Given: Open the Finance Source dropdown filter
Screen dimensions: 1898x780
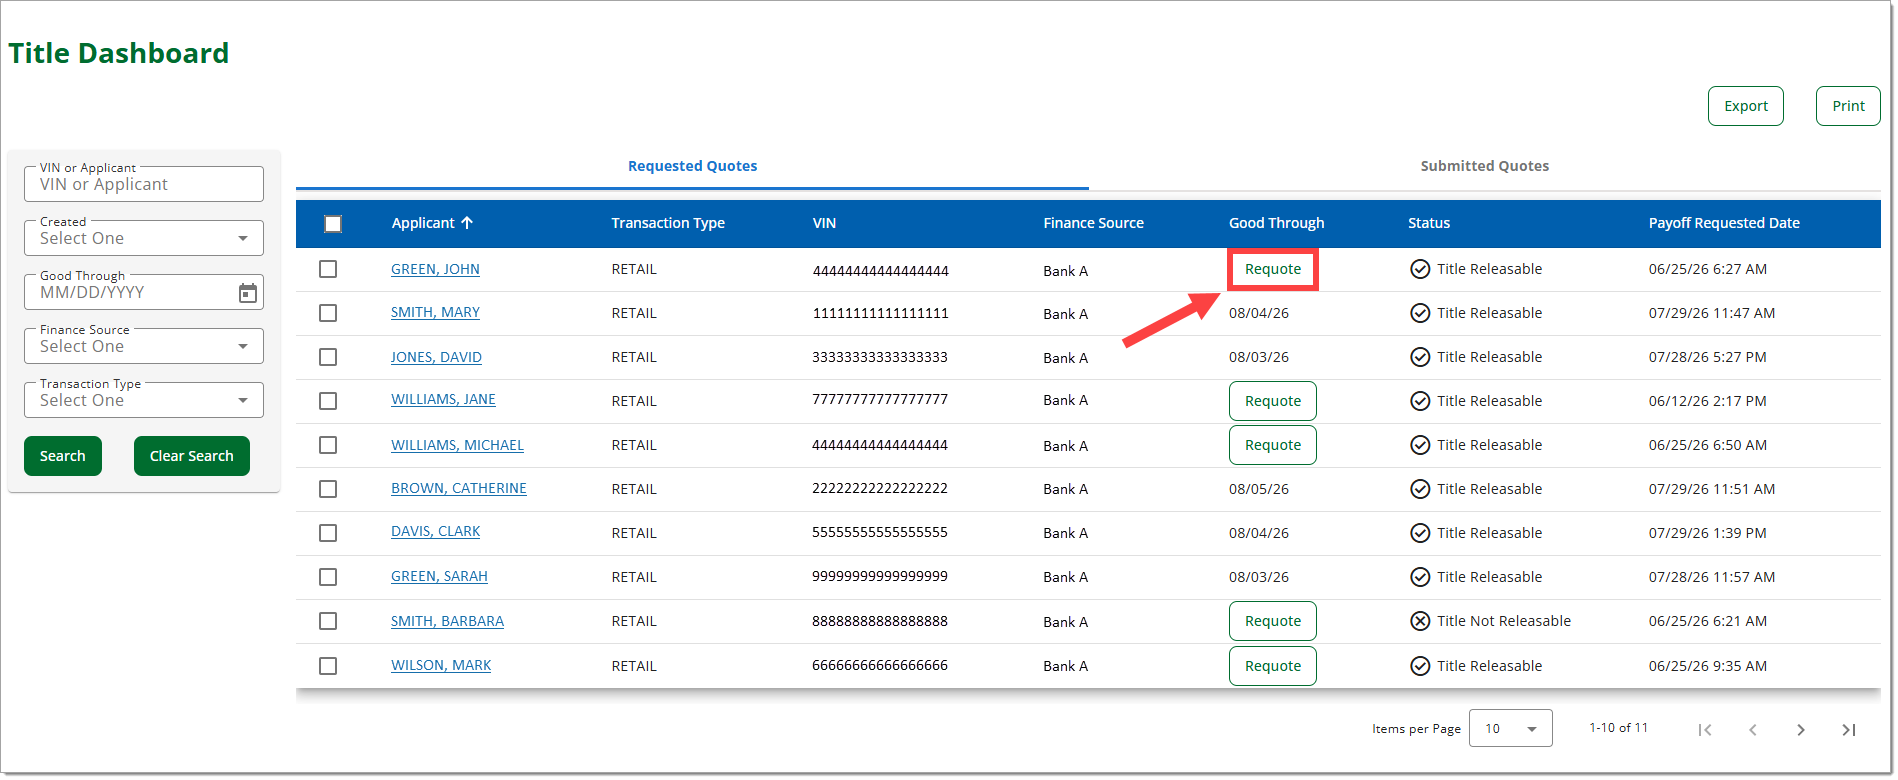Looking at the screenshot, I should (x=144, y=346).
